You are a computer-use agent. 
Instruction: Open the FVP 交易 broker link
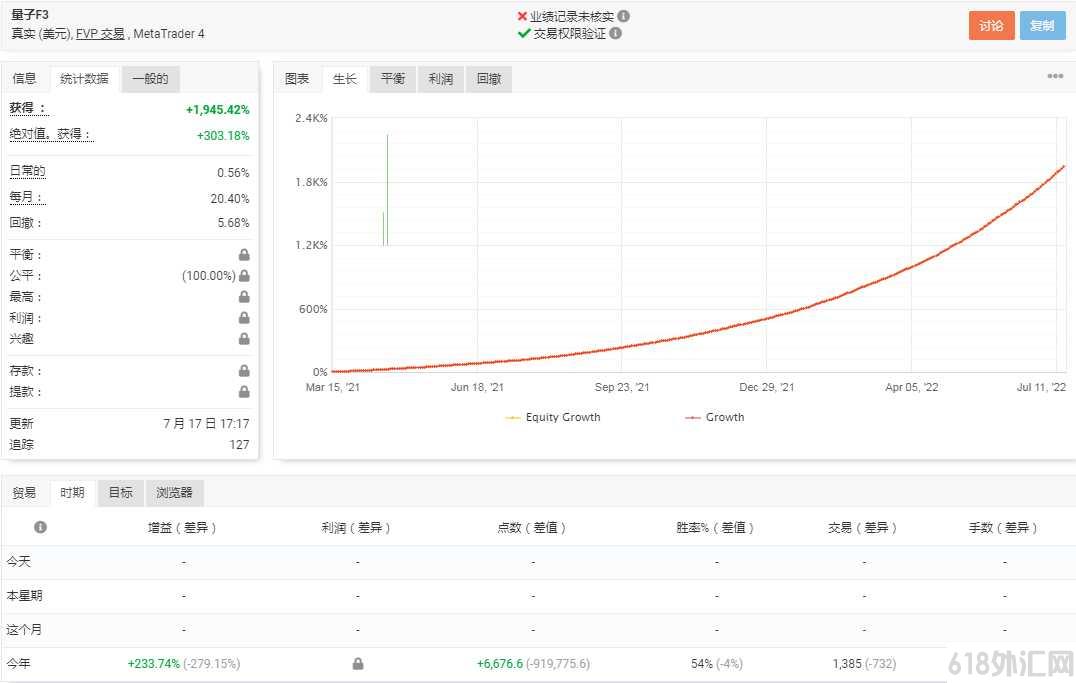pyautogui.click(x=100, y=34)
